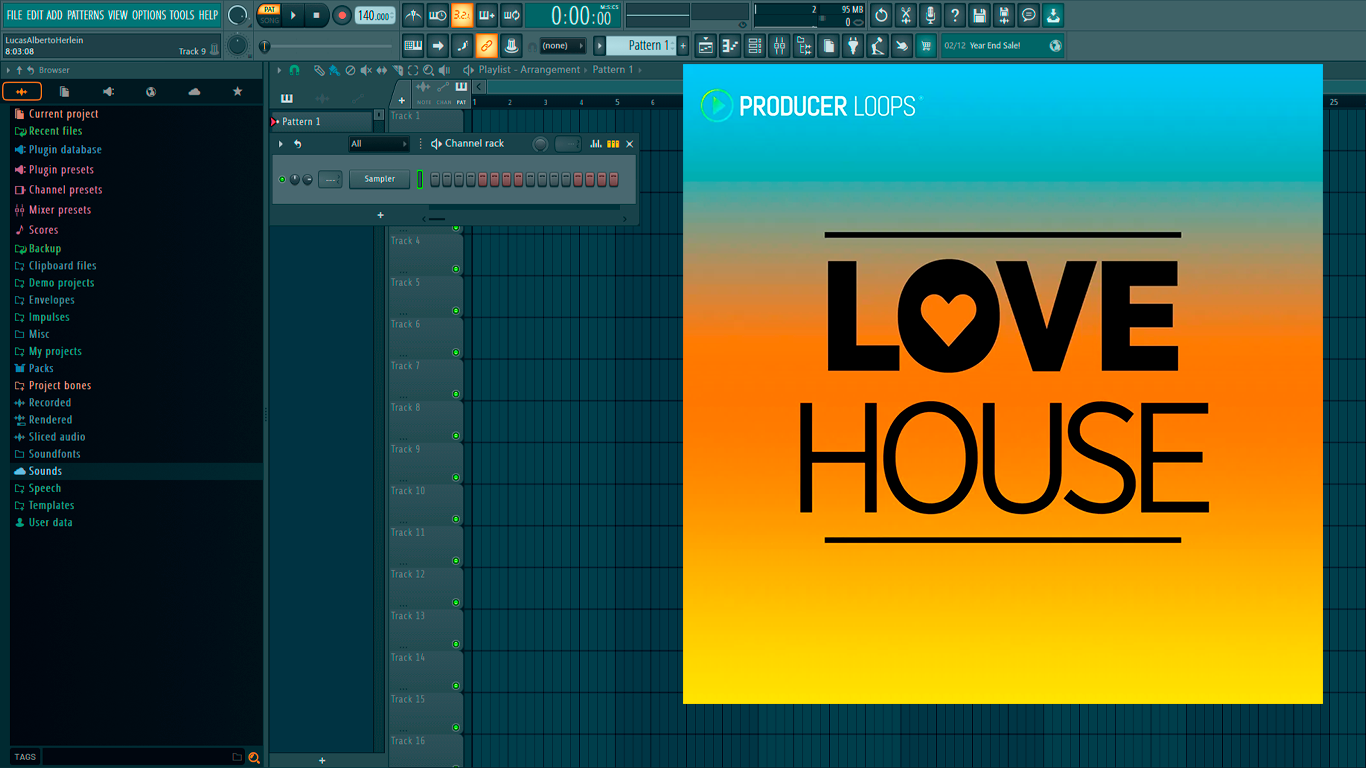The image size is (1366, 768).
Task: Click the microphone recording icon
Action: tap(930, 15)
